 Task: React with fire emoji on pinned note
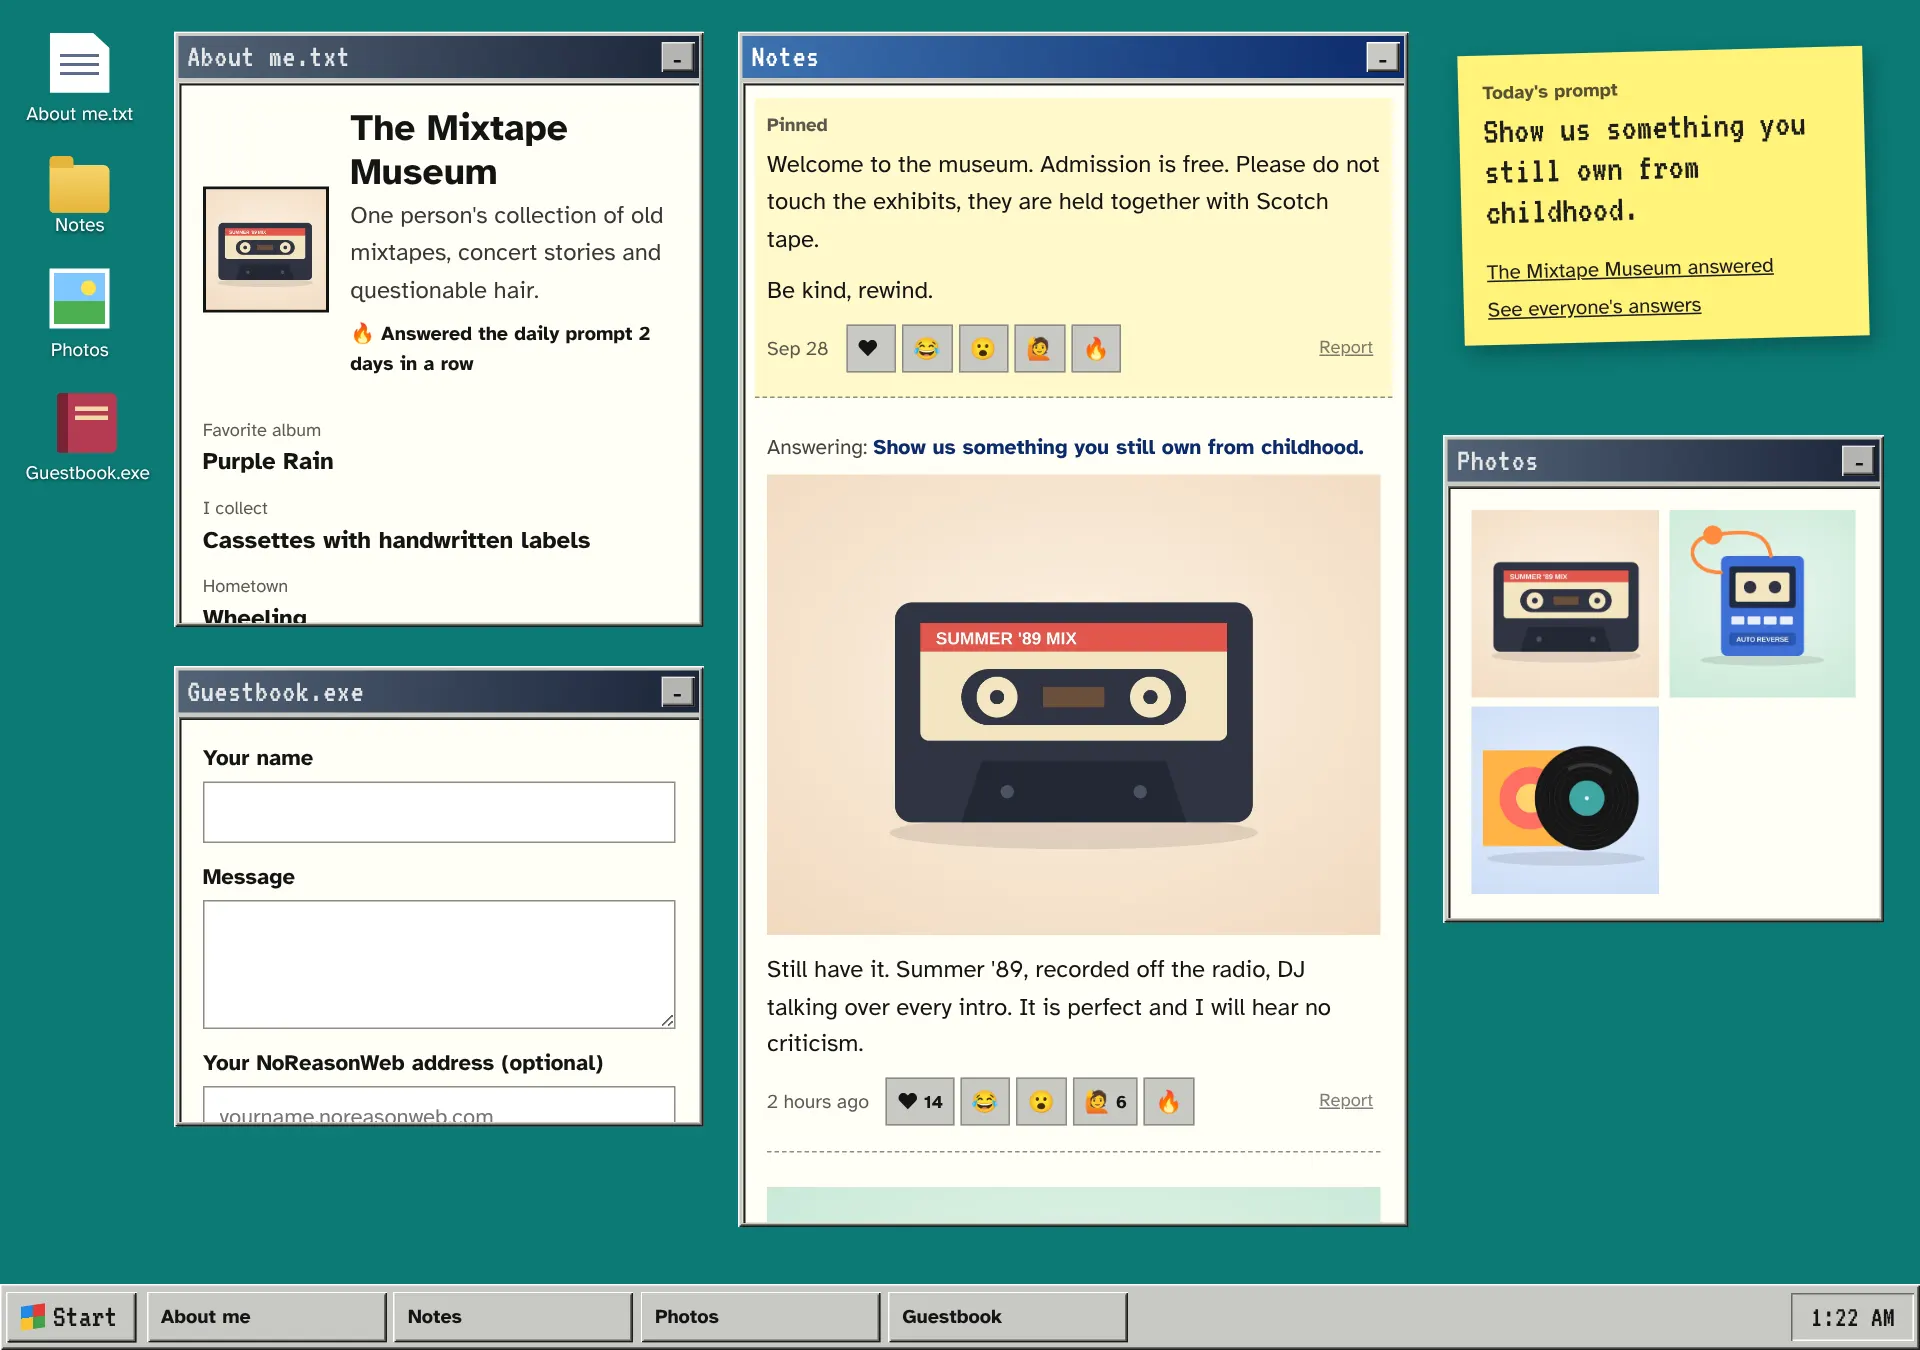1096,348
